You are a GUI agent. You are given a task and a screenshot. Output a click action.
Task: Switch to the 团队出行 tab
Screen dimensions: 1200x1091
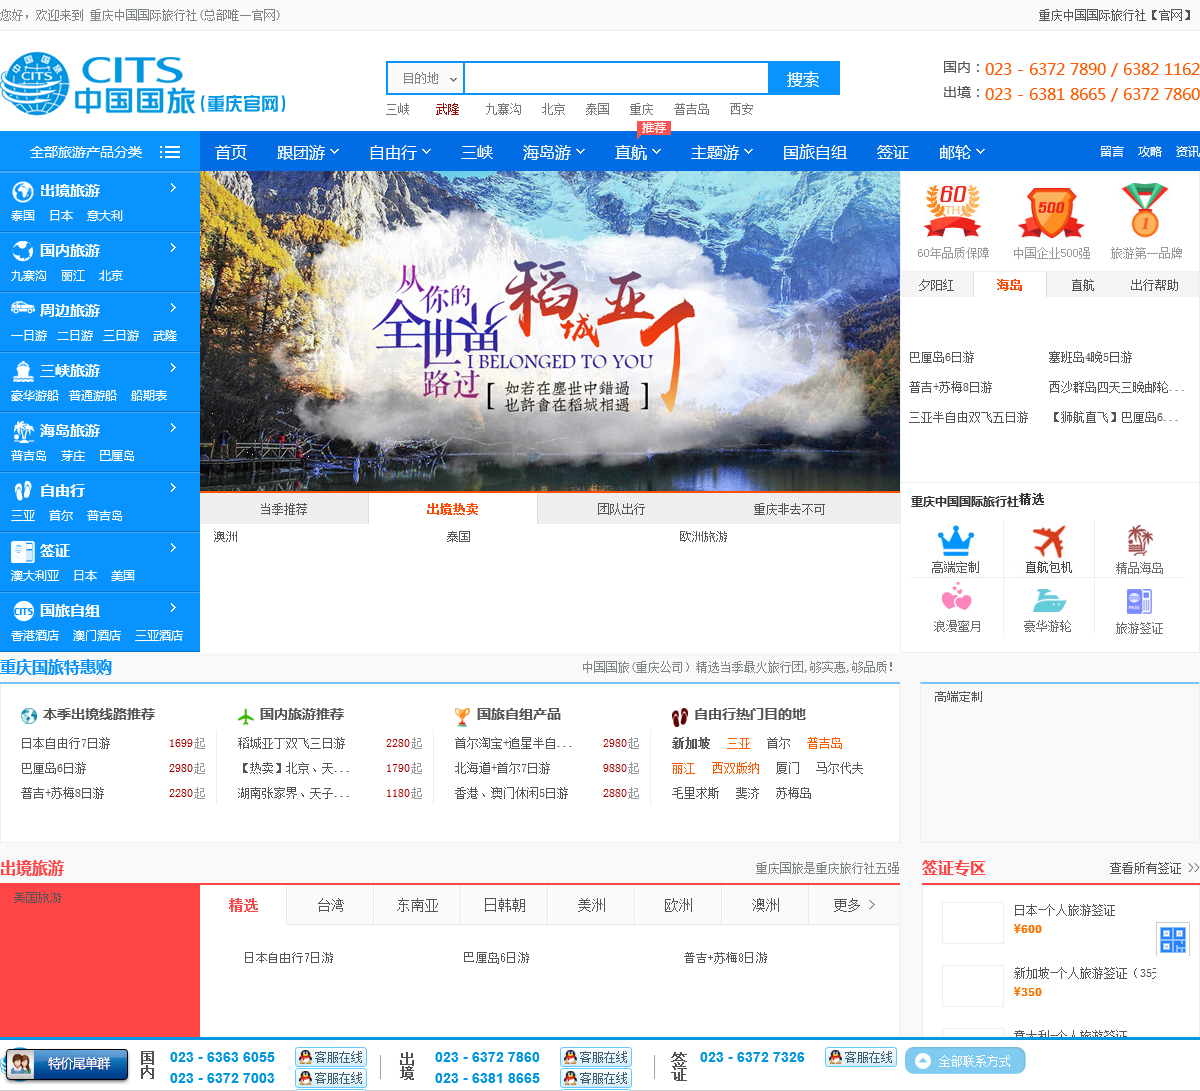621,509
